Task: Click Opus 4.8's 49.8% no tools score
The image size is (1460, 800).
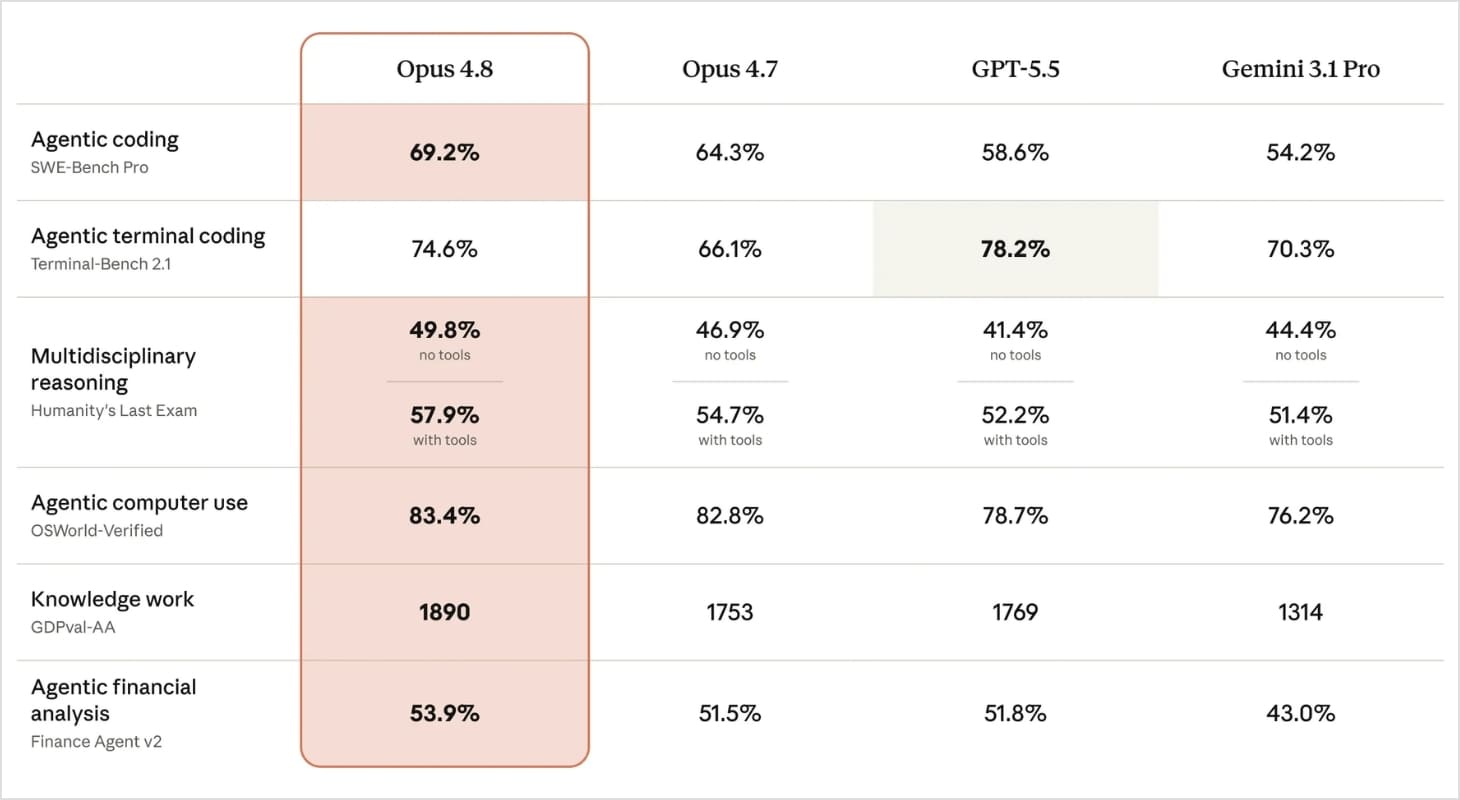Action: 445,330
